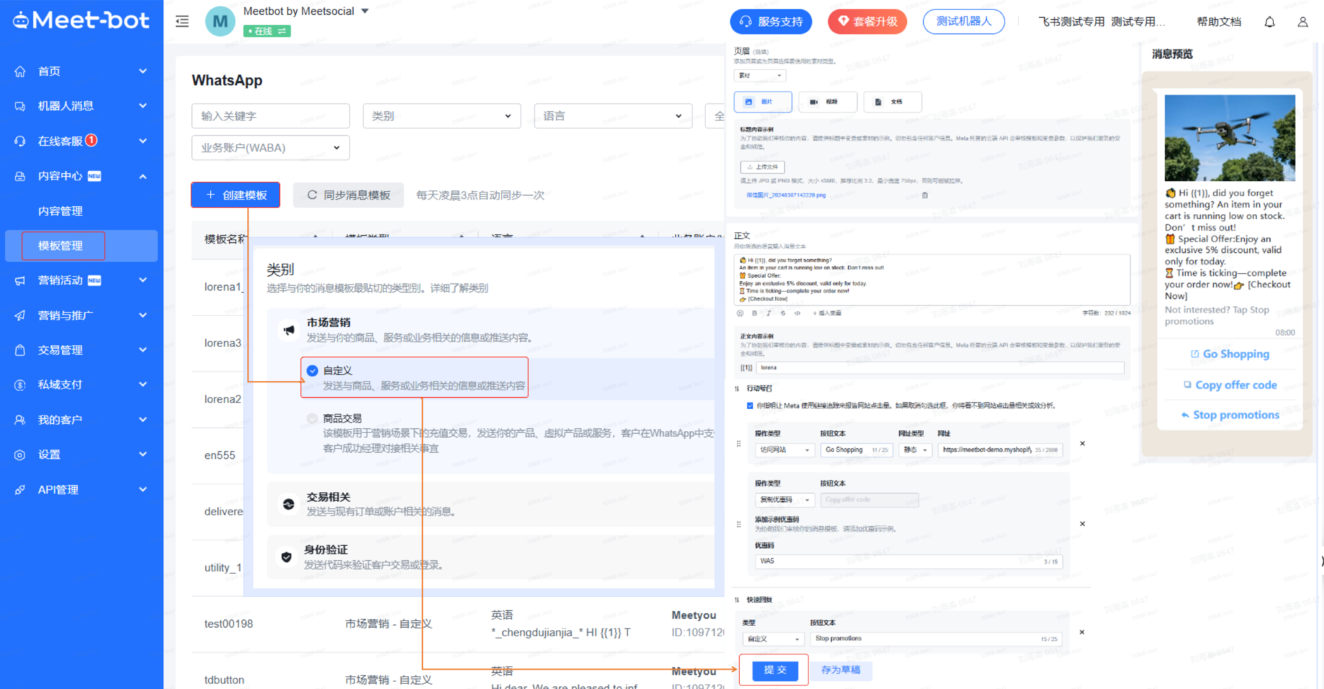Open the 访问网站 action type dropdown
The height and width of the screenshot is (689, 1324).
tap(783, 450)
